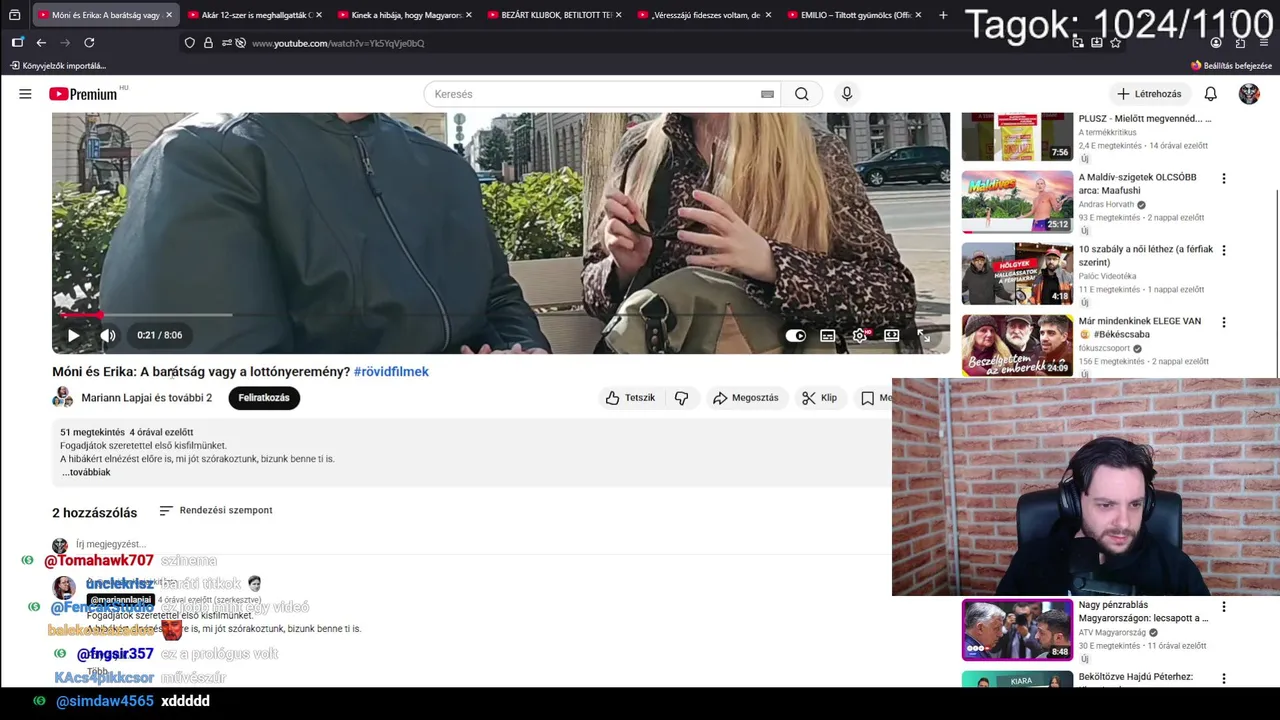Open the tracking protection shield icon
1280x720 pixels.
pos(190,43)
